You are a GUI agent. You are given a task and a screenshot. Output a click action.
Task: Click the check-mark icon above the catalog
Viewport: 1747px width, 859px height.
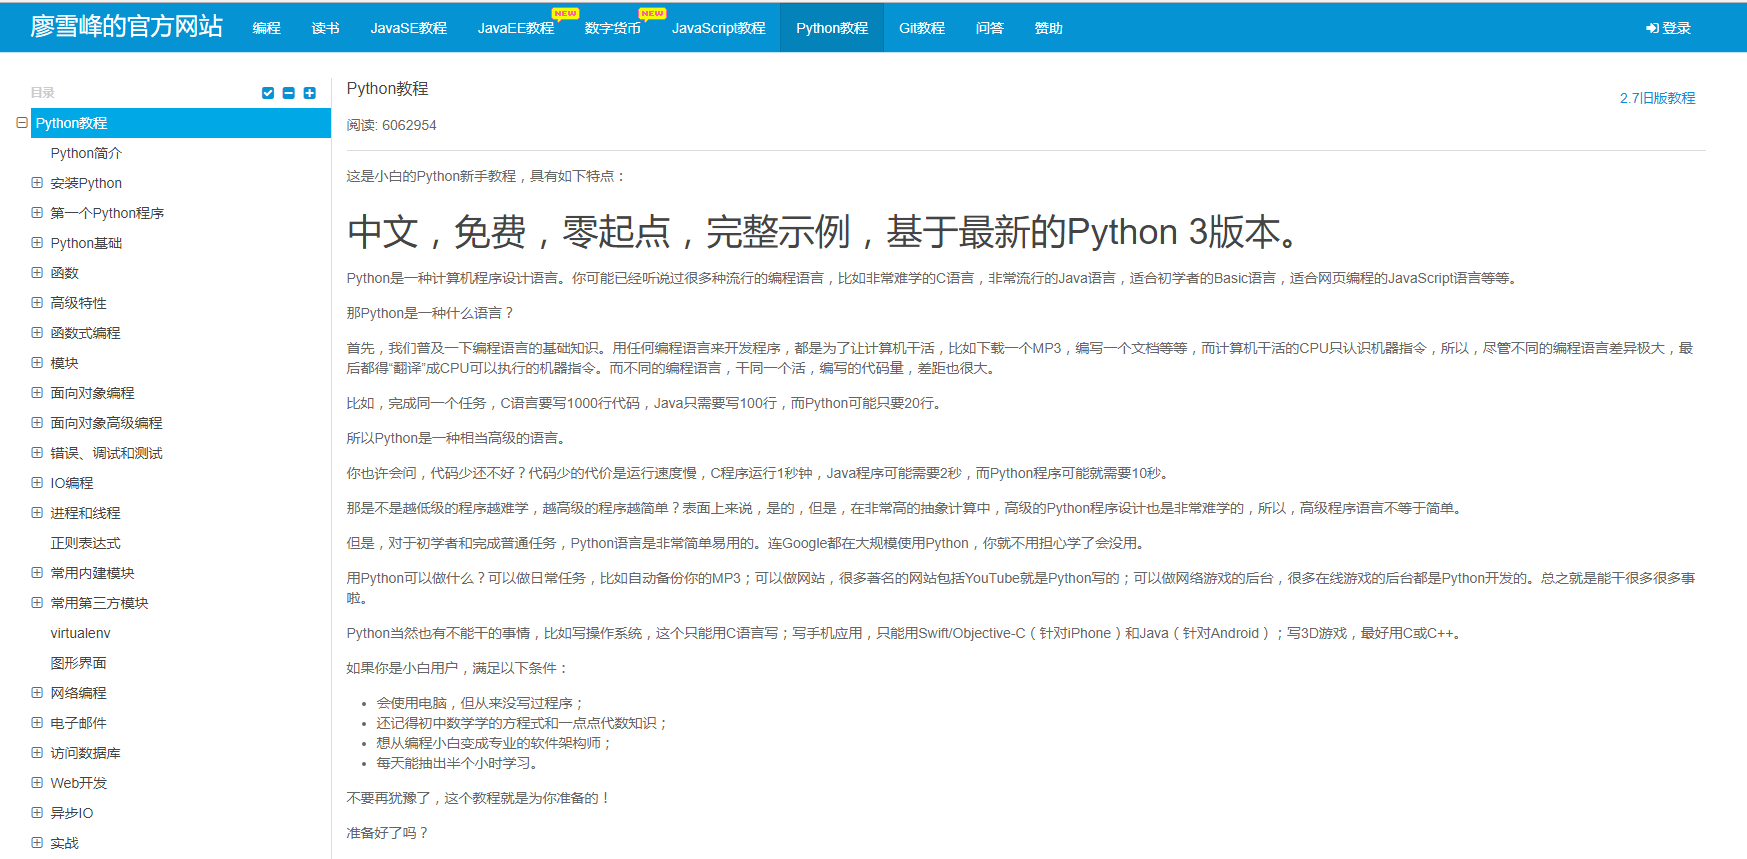pos(267,93)
